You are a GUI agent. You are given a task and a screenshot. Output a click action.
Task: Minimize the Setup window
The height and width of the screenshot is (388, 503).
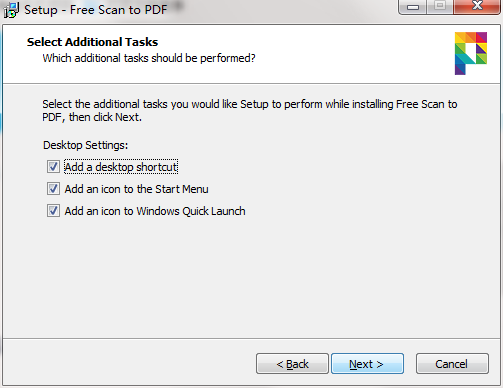tap(413, 7)
